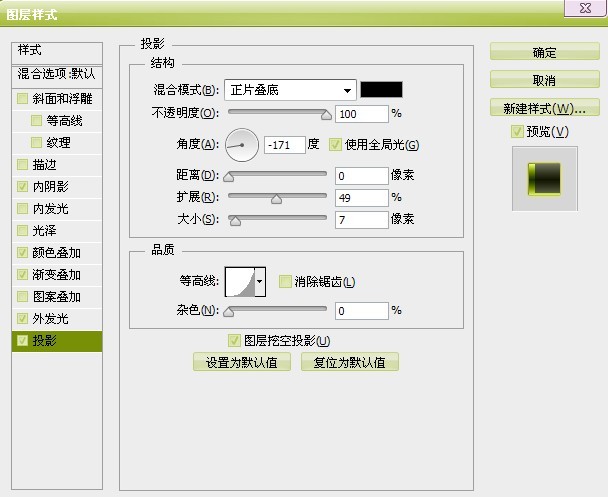Enable 消除锯齿 checkbox
Image resolution: width=608 pixels, height=497 pixels.
(x=285, y=281)
